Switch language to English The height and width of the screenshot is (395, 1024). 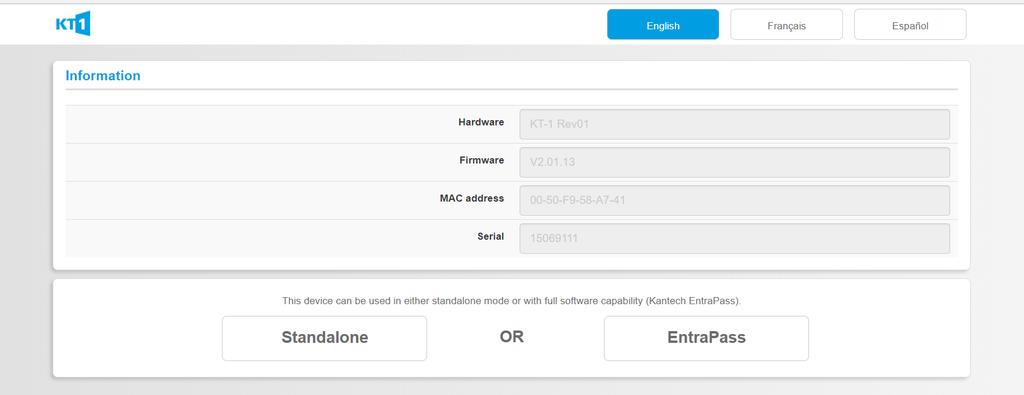663,25
